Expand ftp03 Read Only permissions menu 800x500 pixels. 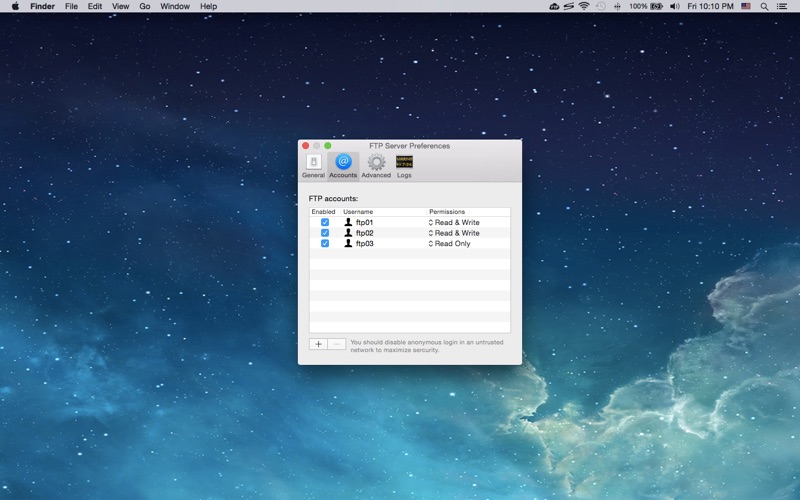pos(451,243)
